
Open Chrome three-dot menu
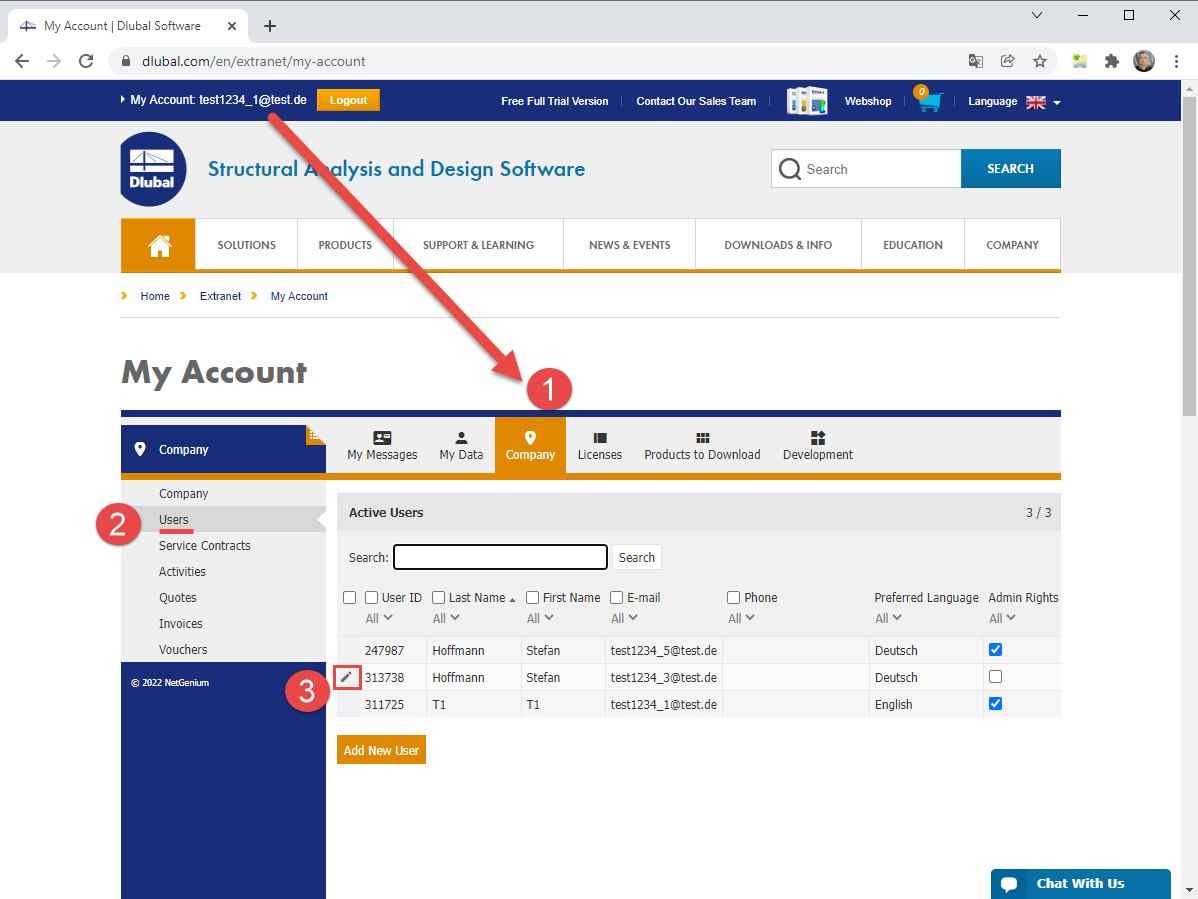click(x=1176, y=61)
